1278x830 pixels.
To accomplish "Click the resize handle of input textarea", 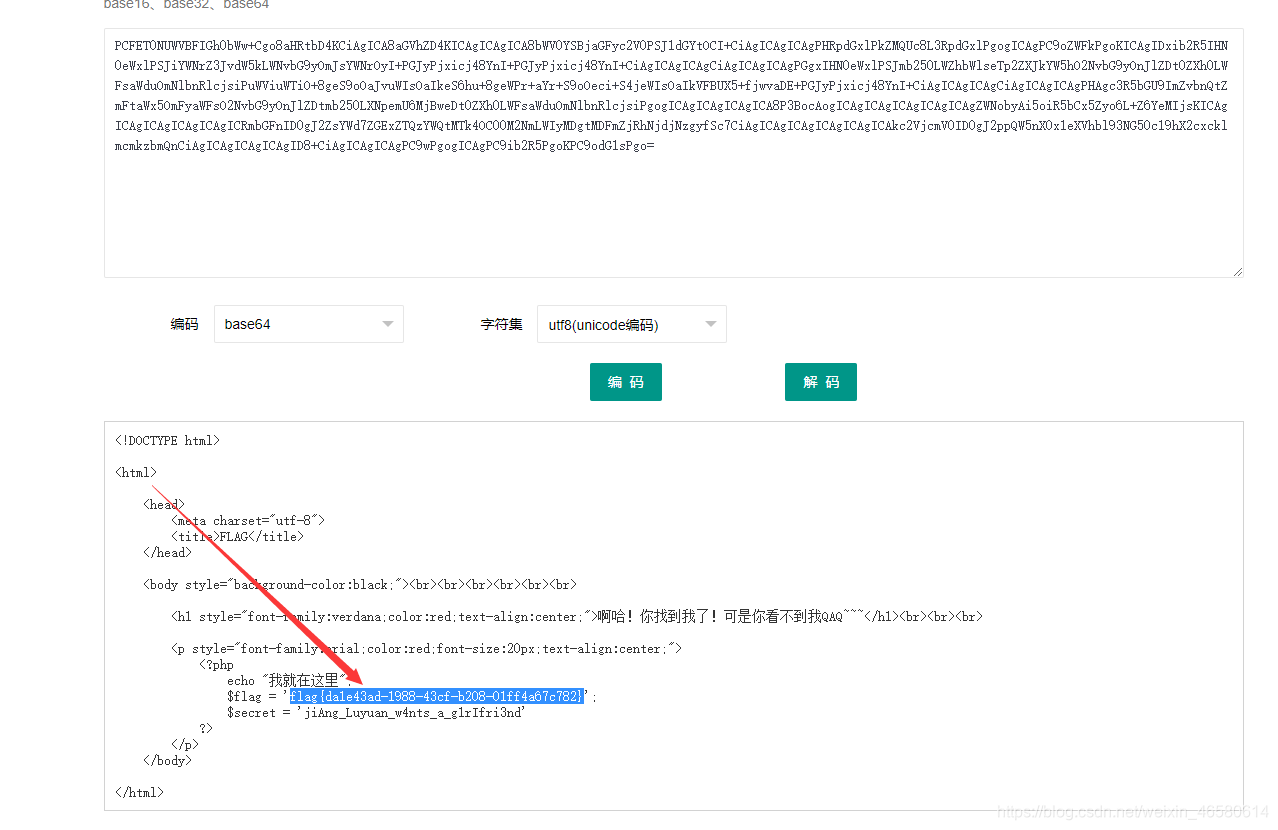I will [1238, 271].
